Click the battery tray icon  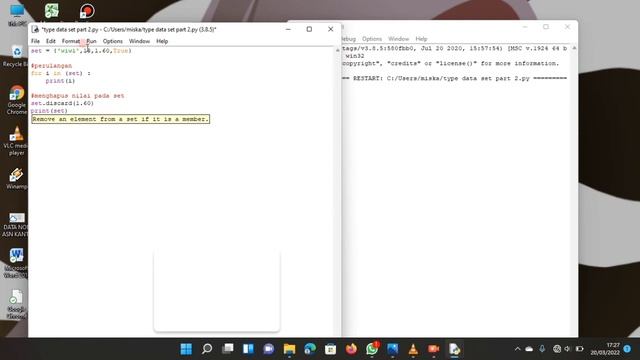point(579,349)
